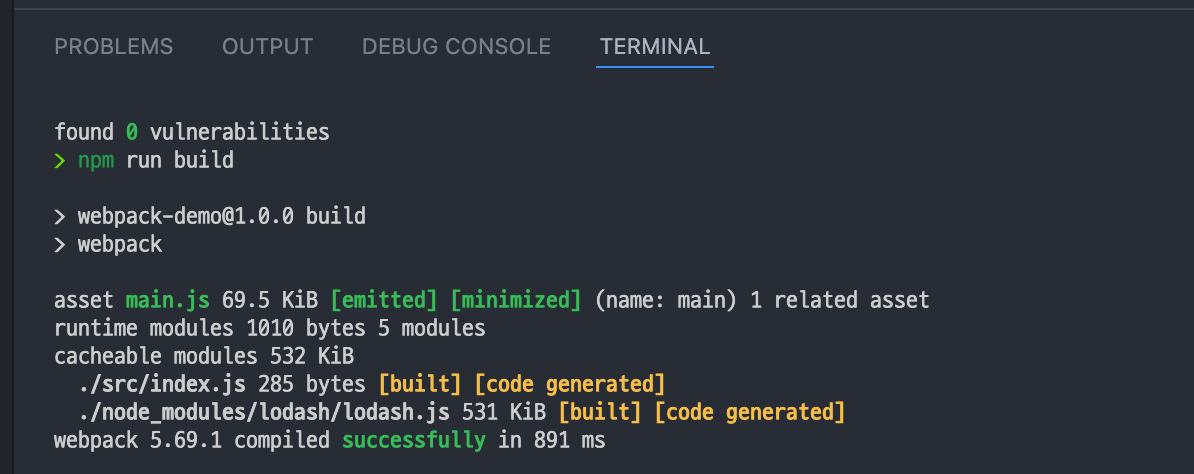Click the '[code generated]' label on lodash.js row

749,412
